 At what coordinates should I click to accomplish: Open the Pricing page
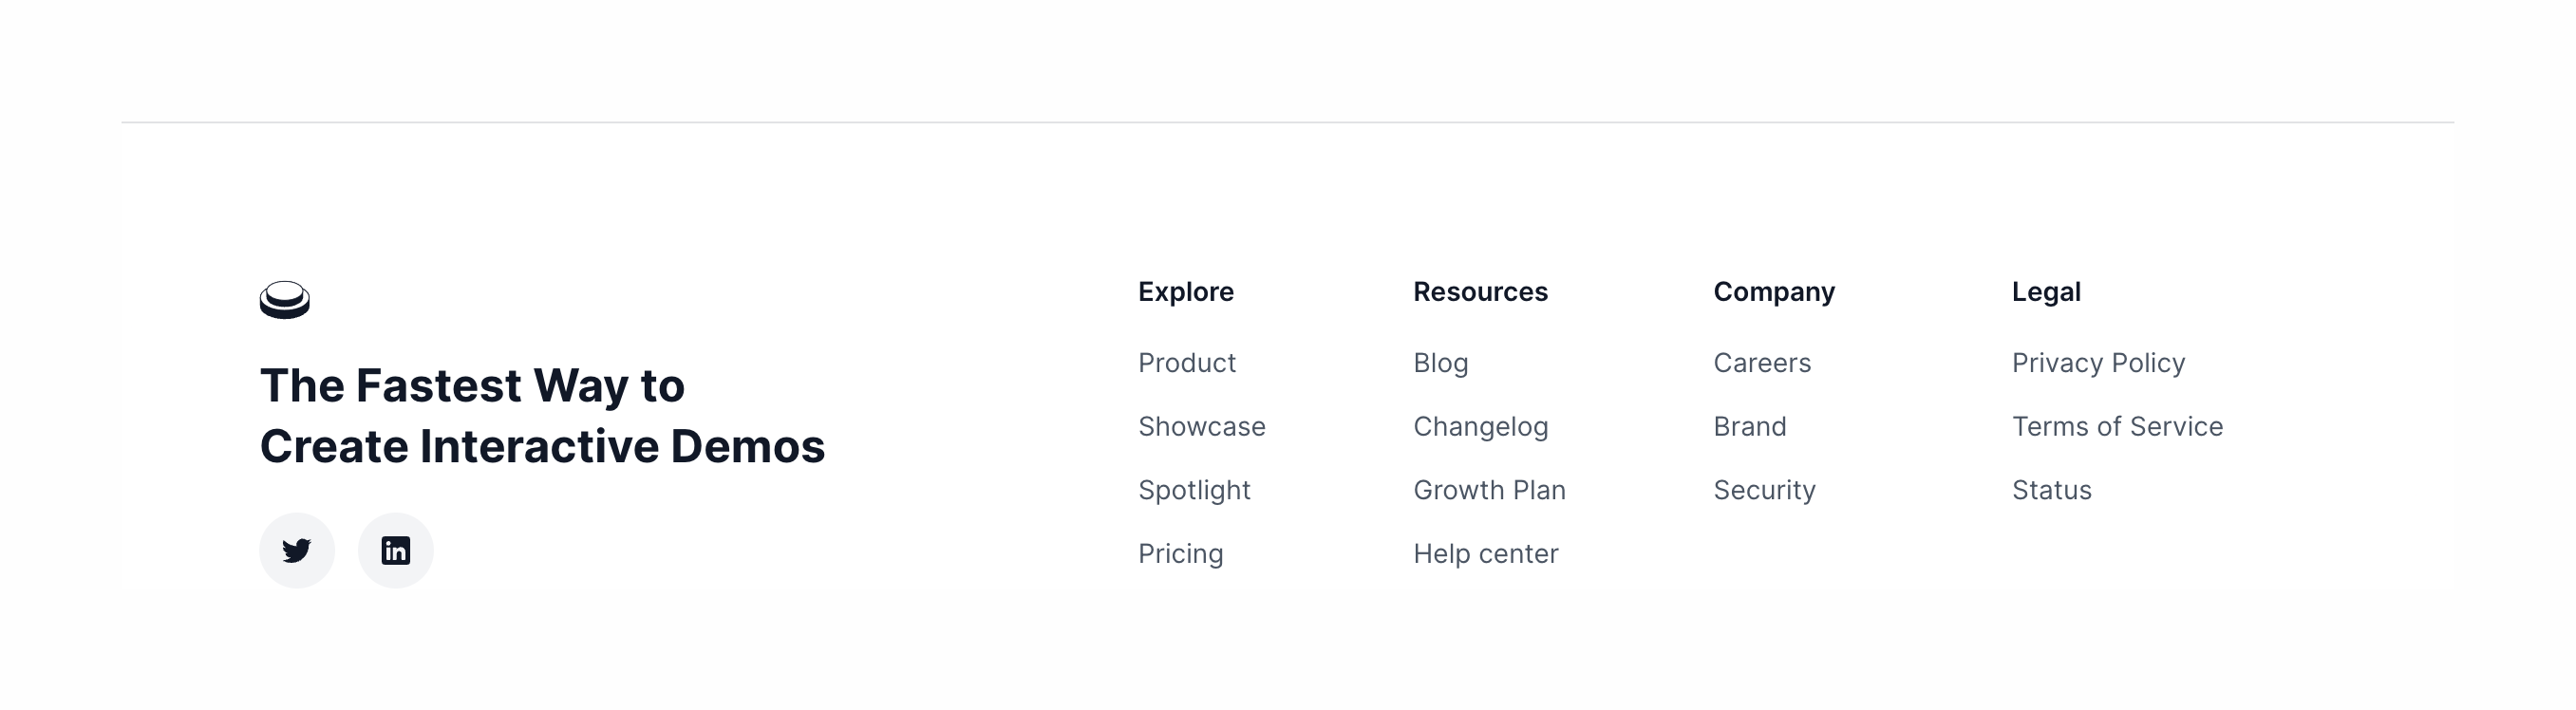coord(1181,554)
